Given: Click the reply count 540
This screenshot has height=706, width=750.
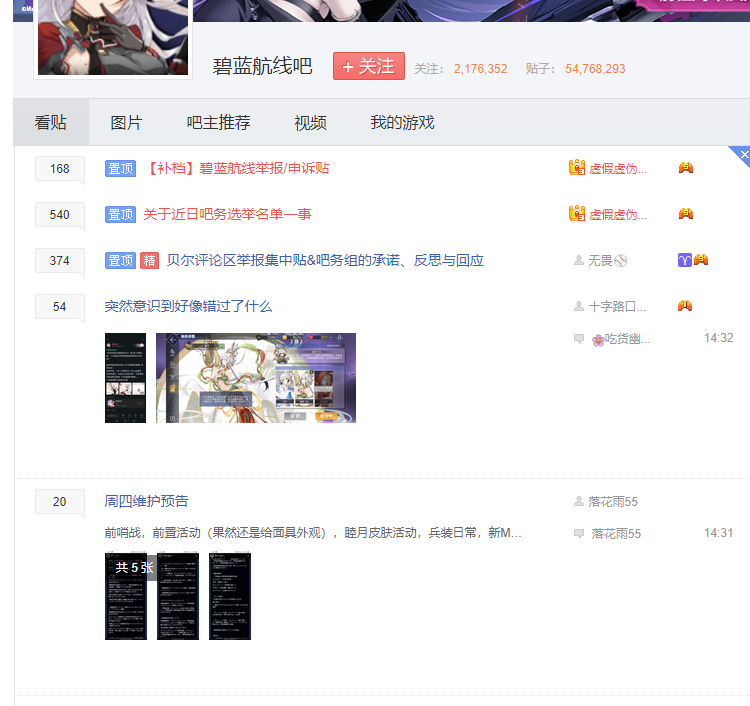Looking at the screenshot, I should 60,214.
